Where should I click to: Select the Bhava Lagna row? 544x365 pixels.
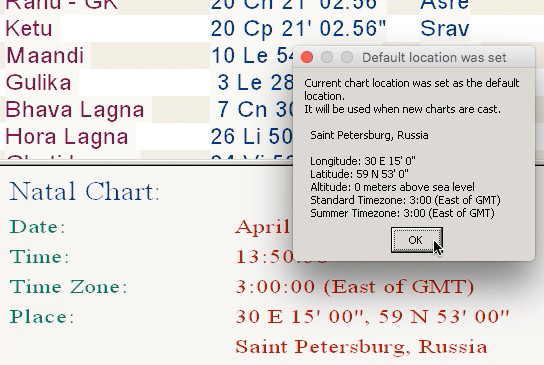coord(146,110)
